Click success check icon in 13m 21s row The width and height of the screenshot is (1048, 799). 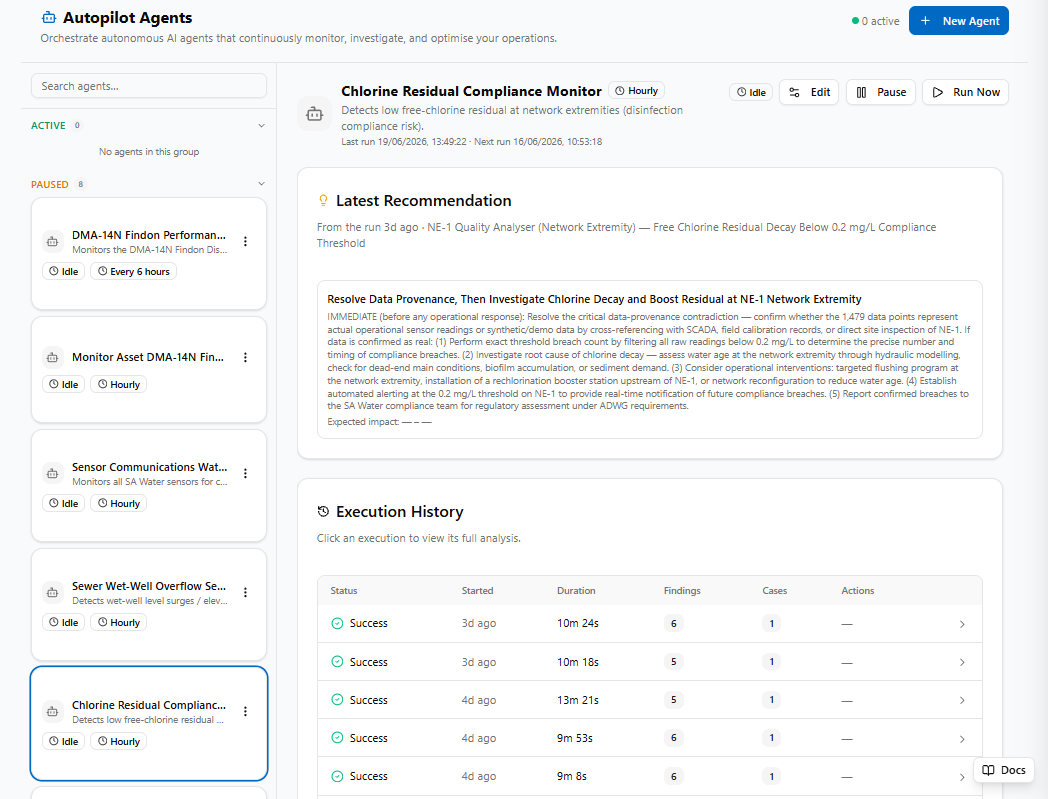[x=338, y=700]
